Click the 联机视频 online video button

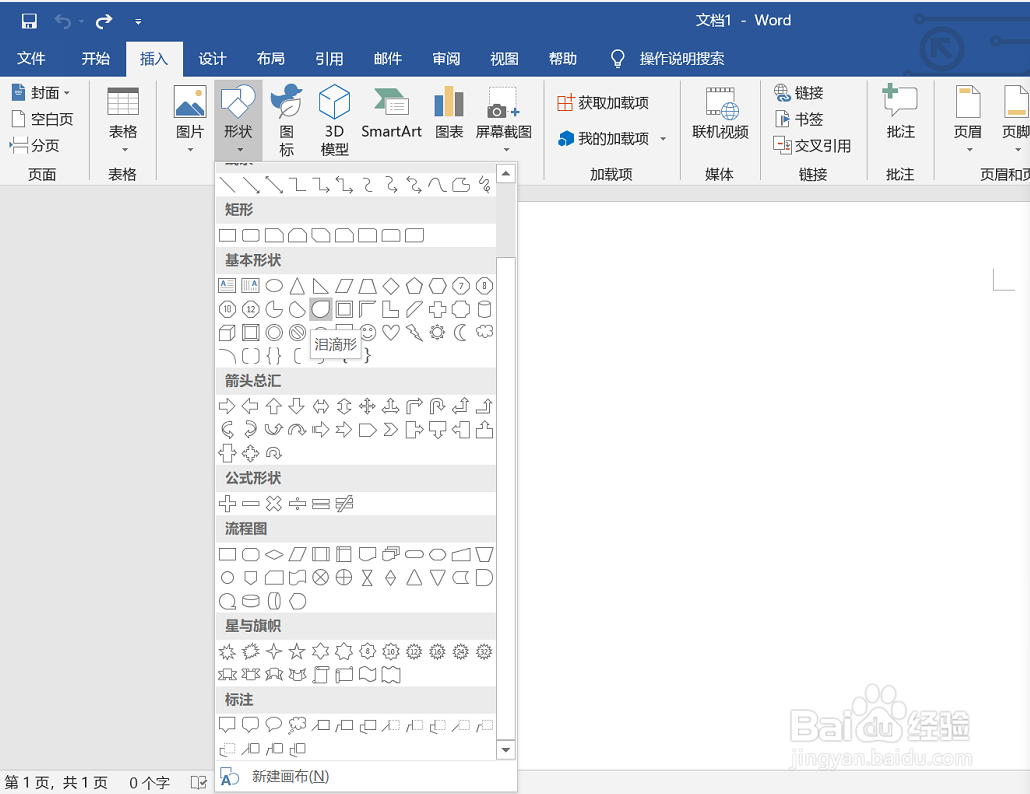tap(721, 114)
